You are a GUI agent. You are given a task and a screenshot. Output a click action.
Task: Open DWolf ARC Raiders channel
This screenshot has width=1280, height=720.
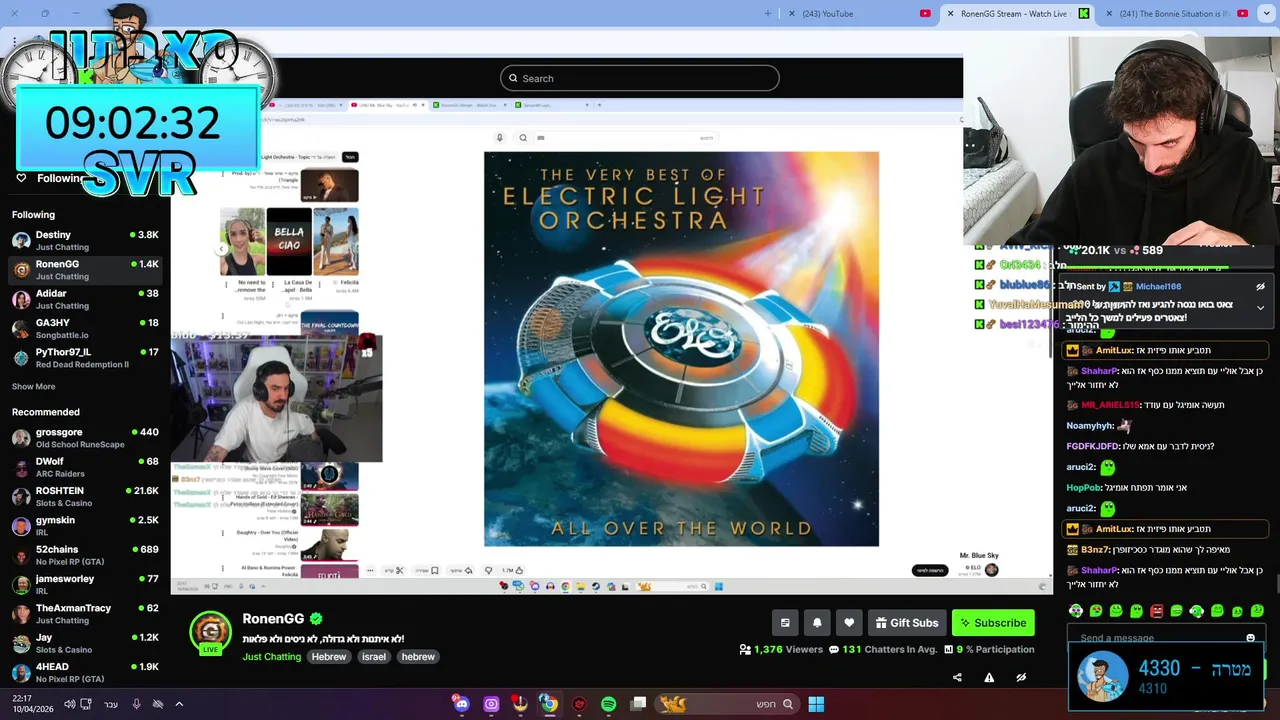pos(85,467)
